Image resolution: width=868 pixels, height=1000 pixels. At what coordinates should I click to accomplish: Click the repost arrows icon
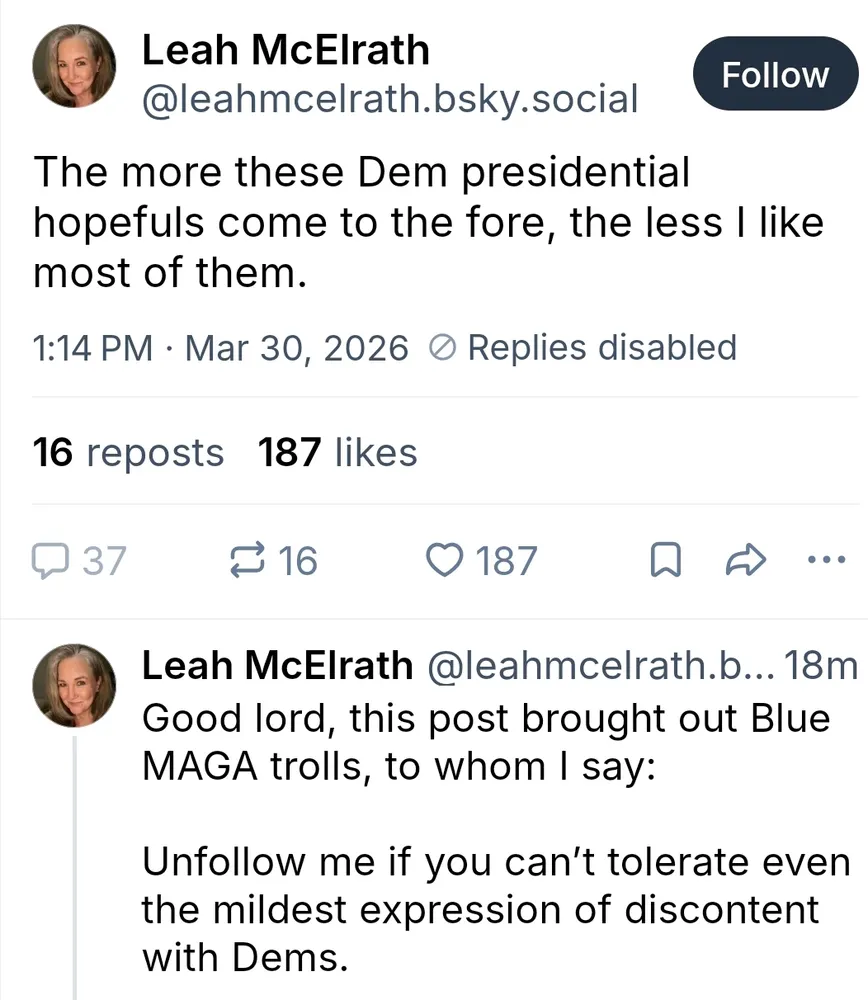pos(247,561)
